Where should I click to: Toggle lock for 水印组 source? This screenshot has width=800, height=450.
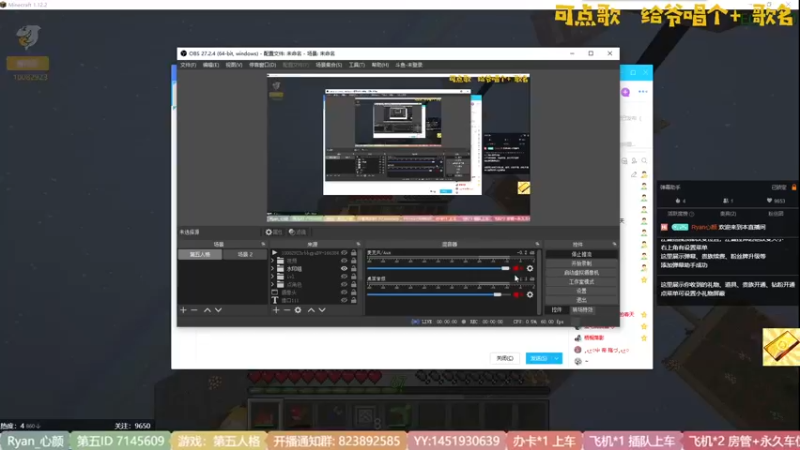pos(354,269)
